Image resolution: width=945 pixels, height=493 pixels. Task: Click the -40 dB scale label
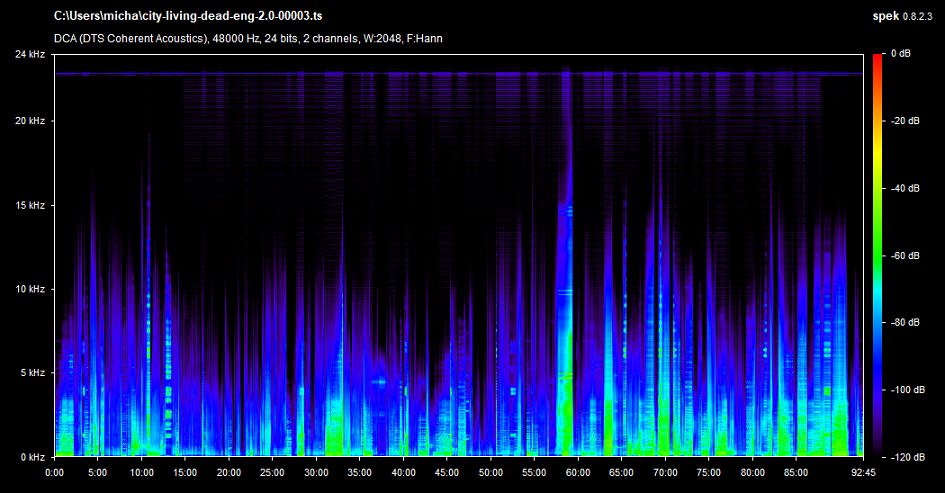point(906,188)
